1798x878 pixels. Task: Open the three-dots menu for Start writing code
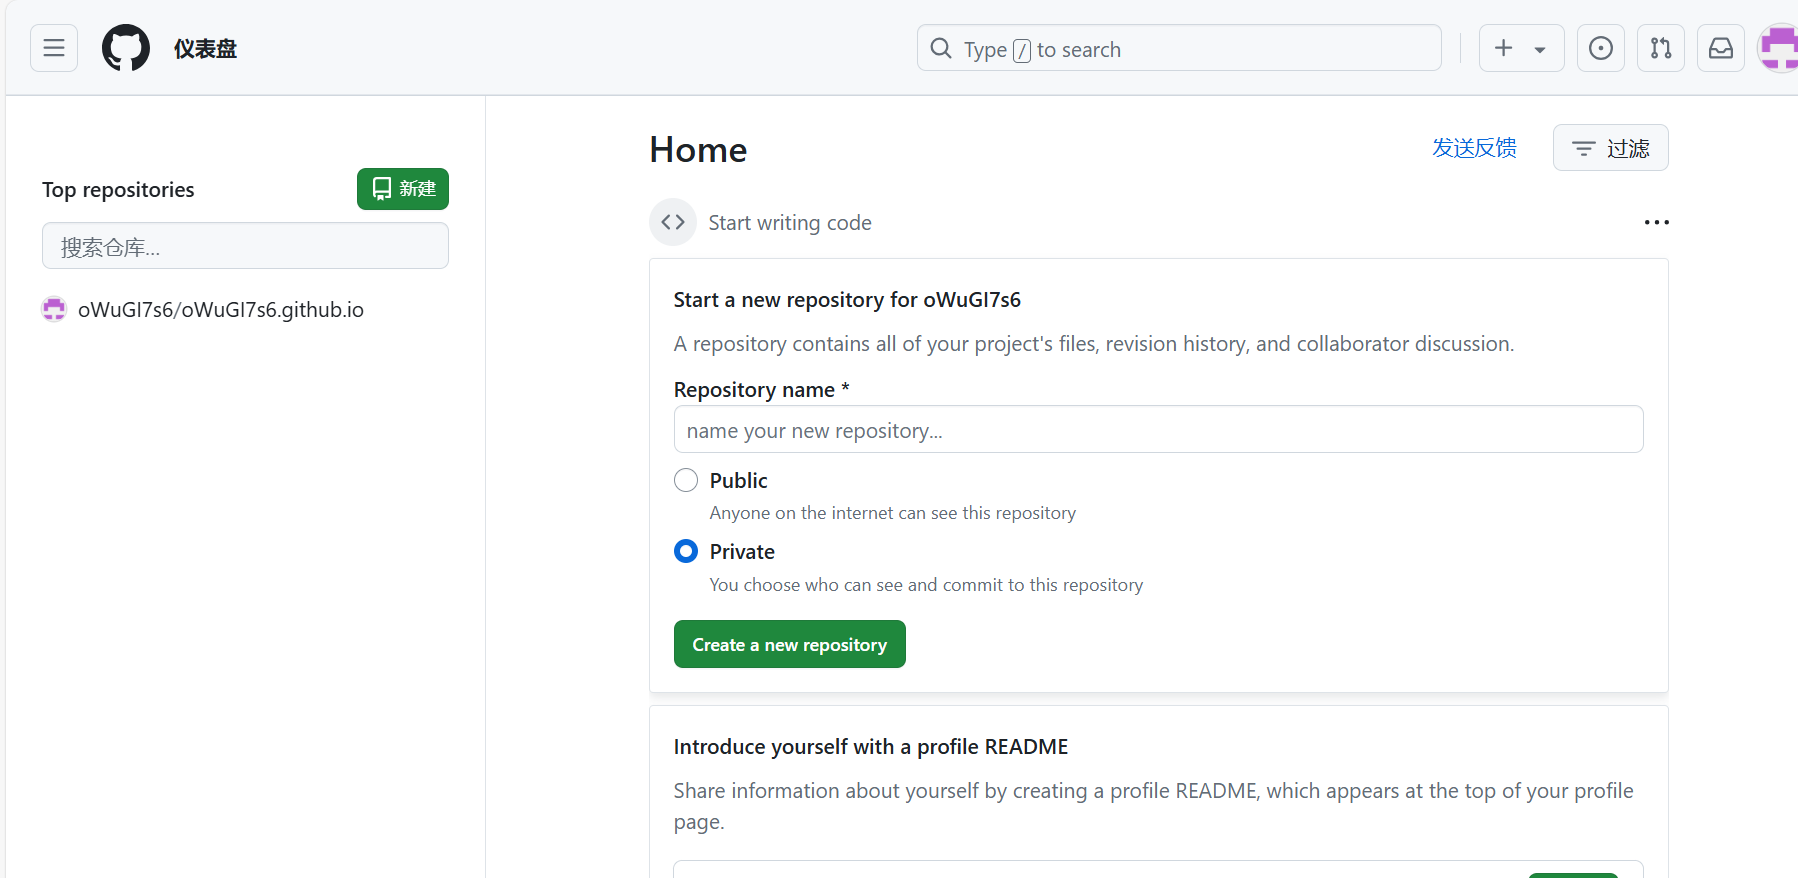1656,222
